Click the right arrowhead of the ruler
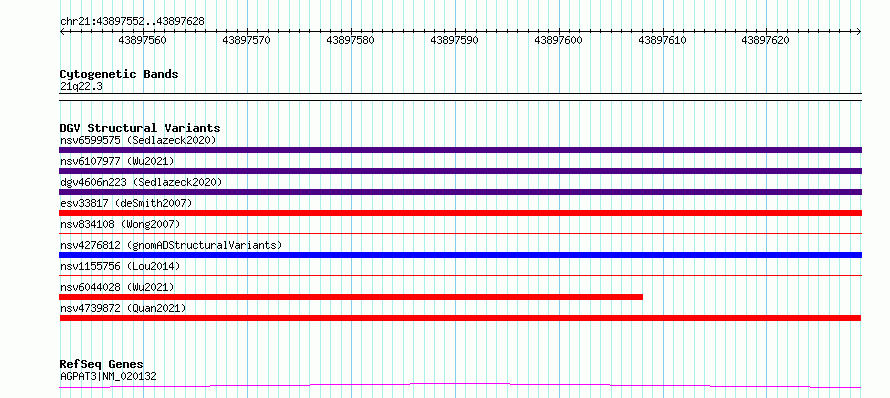Viewport: 890px width, 398px height. click(x=859, y=32)
